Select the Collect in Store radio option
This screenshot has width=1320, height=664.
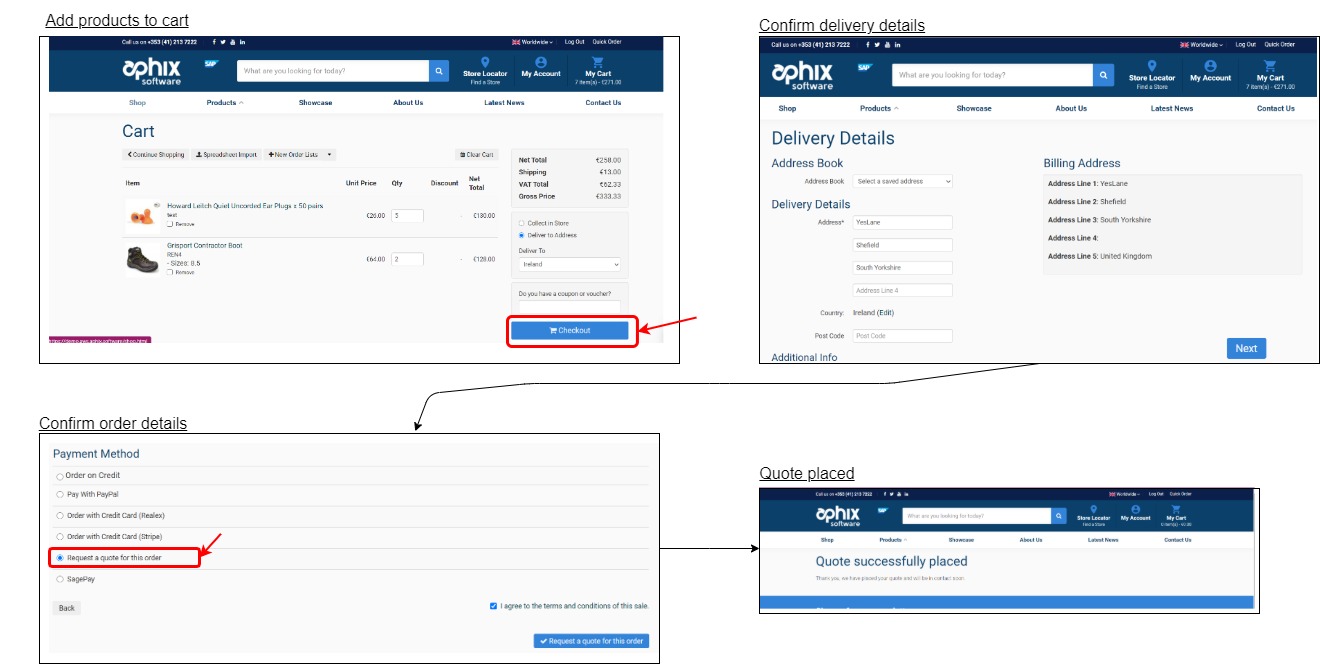[521, 223]
